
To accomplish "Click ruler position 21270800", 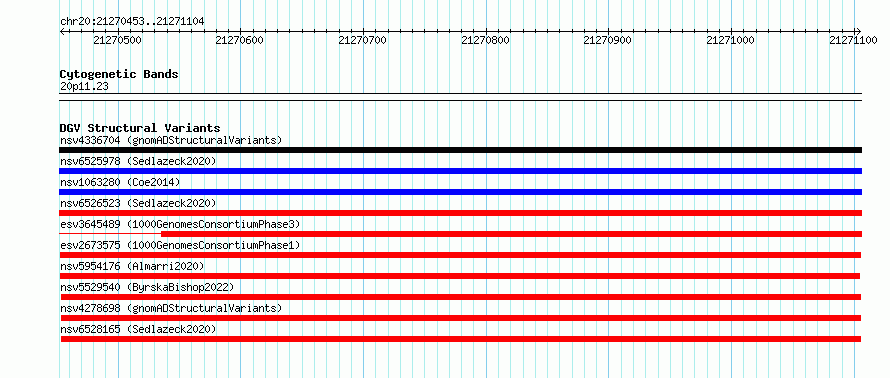I will point(486,40).
